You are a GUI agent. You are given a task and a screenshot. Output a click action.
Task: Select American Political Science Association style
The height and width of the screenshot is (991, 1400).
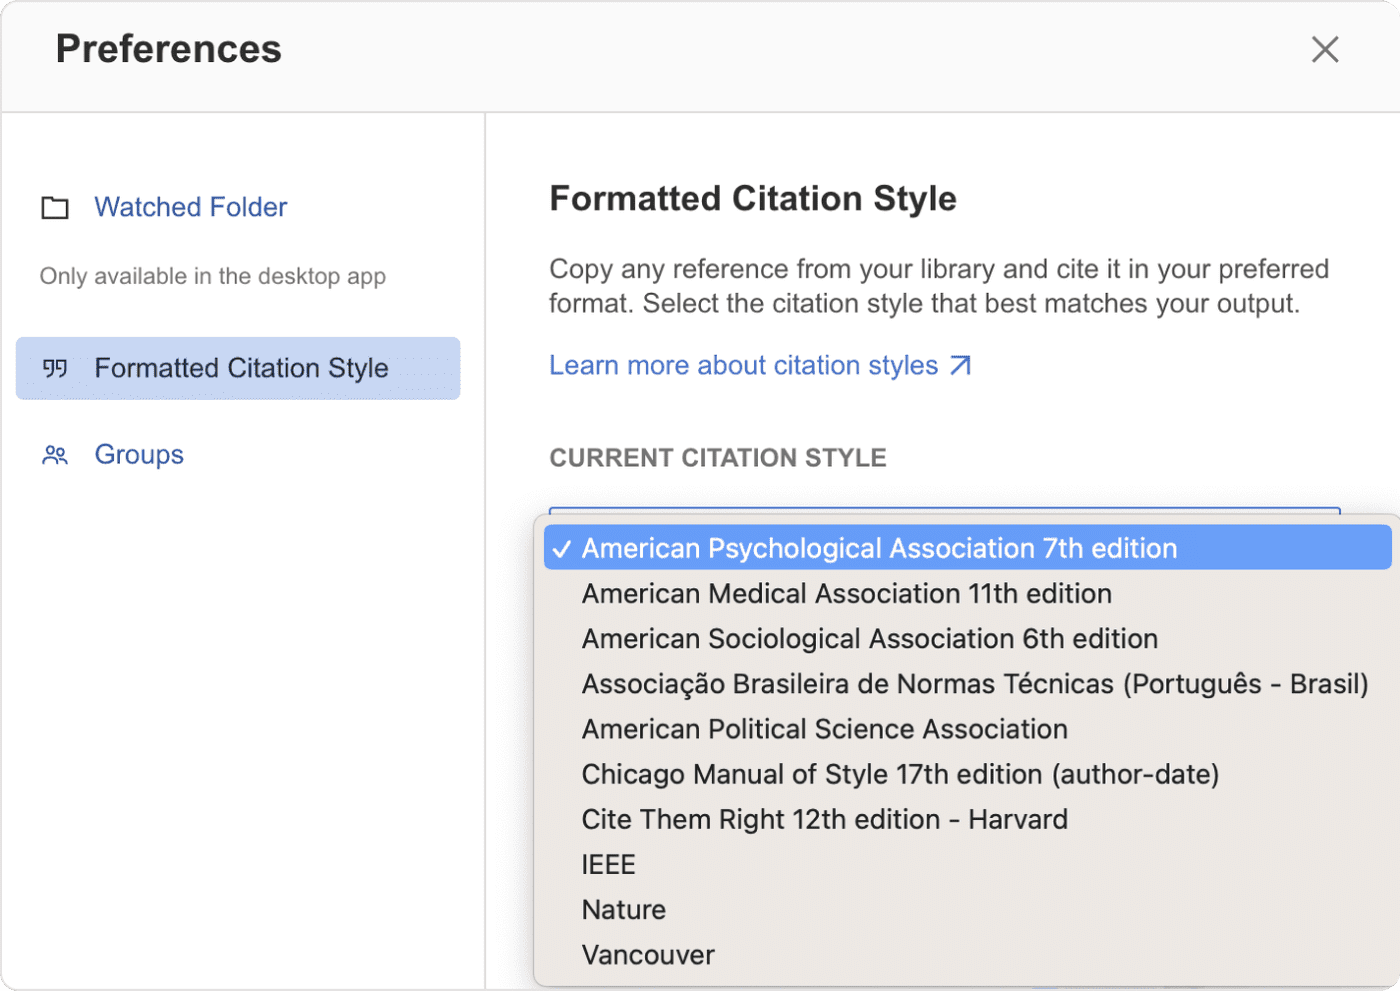[x=824, y=728]
